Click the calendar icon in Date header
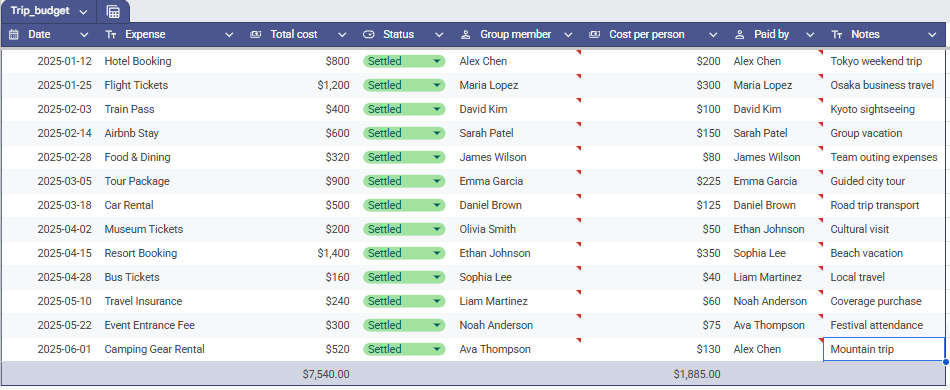This screenshot has height=390, width=950. pyautogui.click(x=14, y=35)
